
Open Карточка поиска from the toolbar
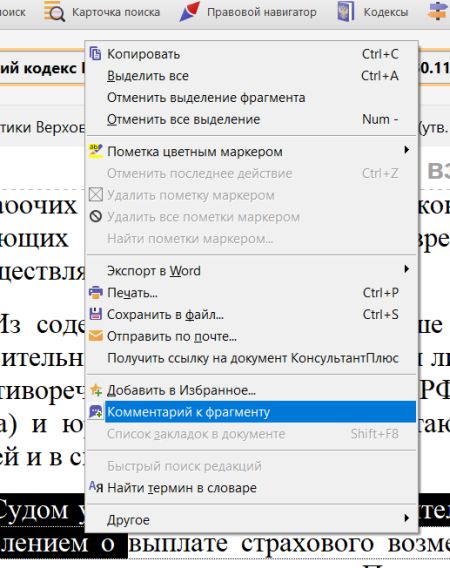coord(102,12)
